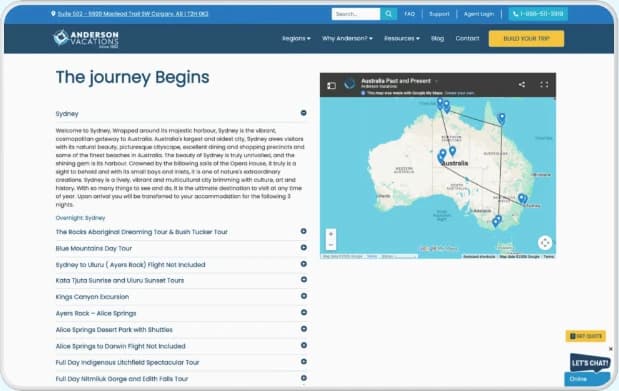619x391 pixels.
Task: Open the FAQ link
Action: pos(409,14)
